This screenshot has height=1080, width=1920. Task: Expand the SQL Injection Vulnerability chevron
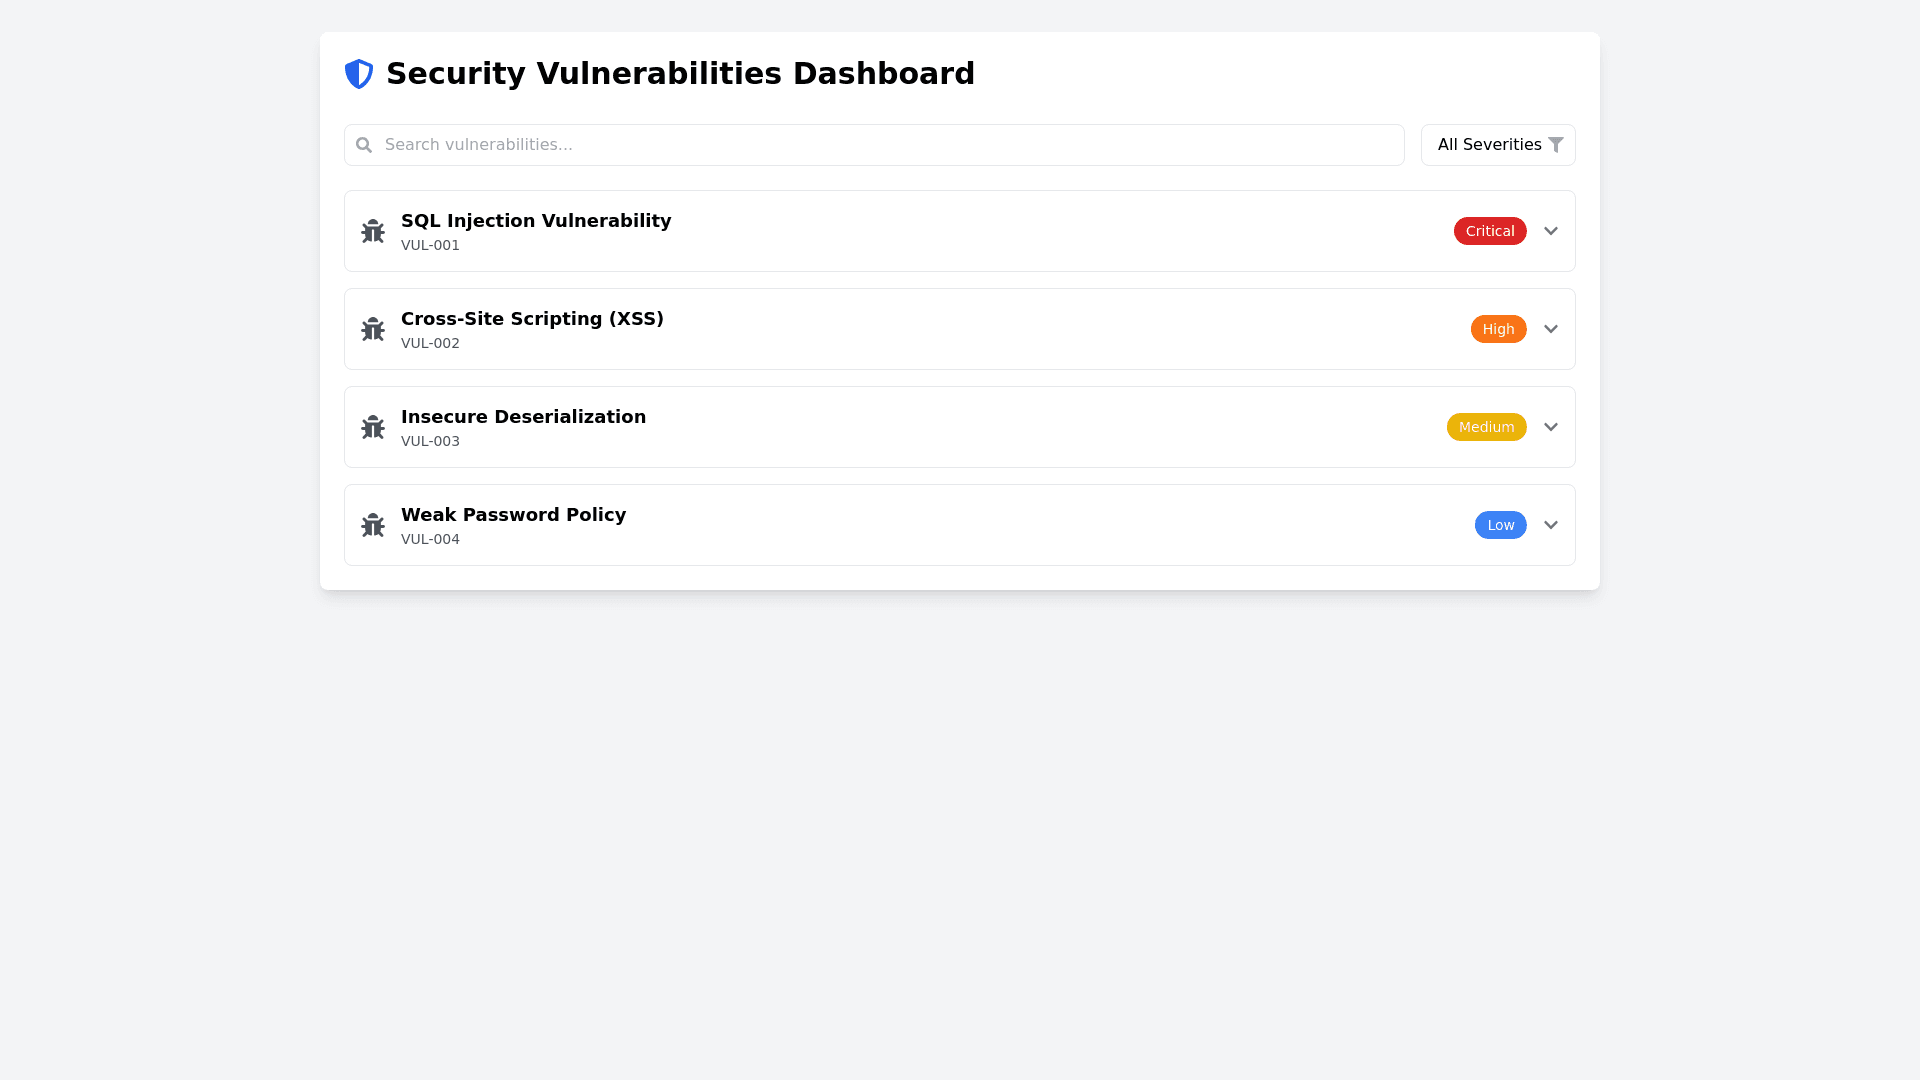(x=1551, y=231)
